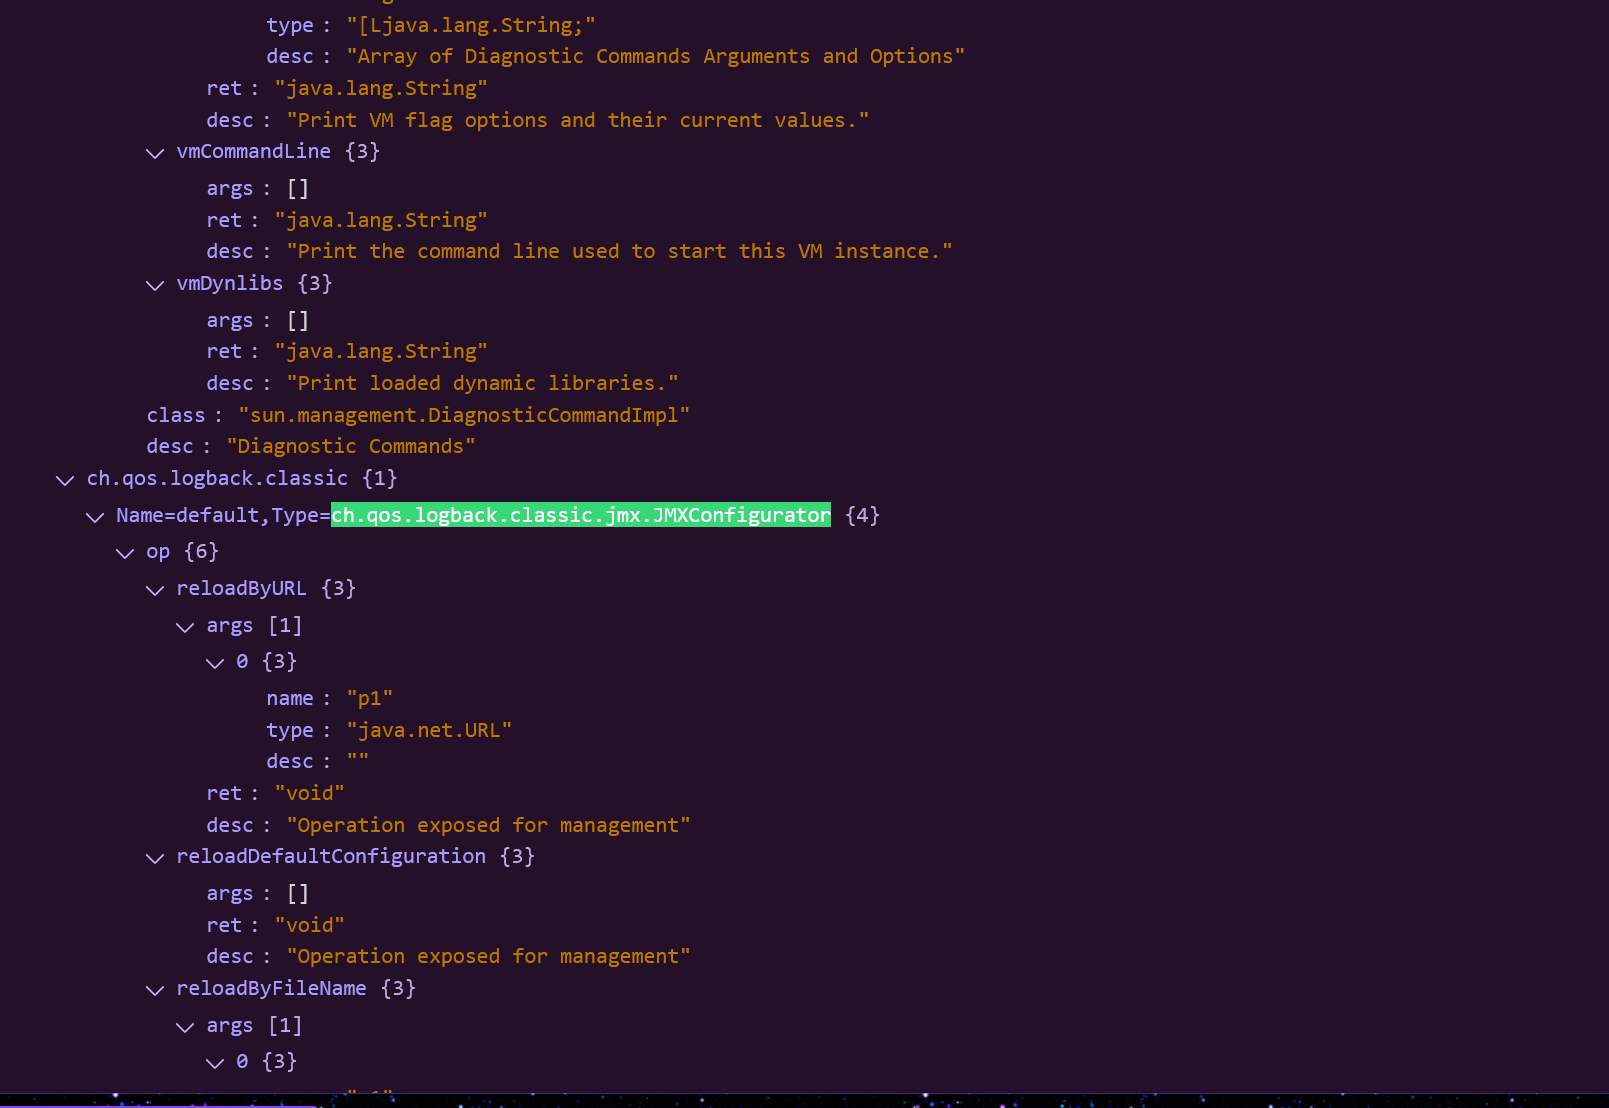Select the vmCommandLine key label
This screenshot has width=1609, height=1108.
coord(254,151)
